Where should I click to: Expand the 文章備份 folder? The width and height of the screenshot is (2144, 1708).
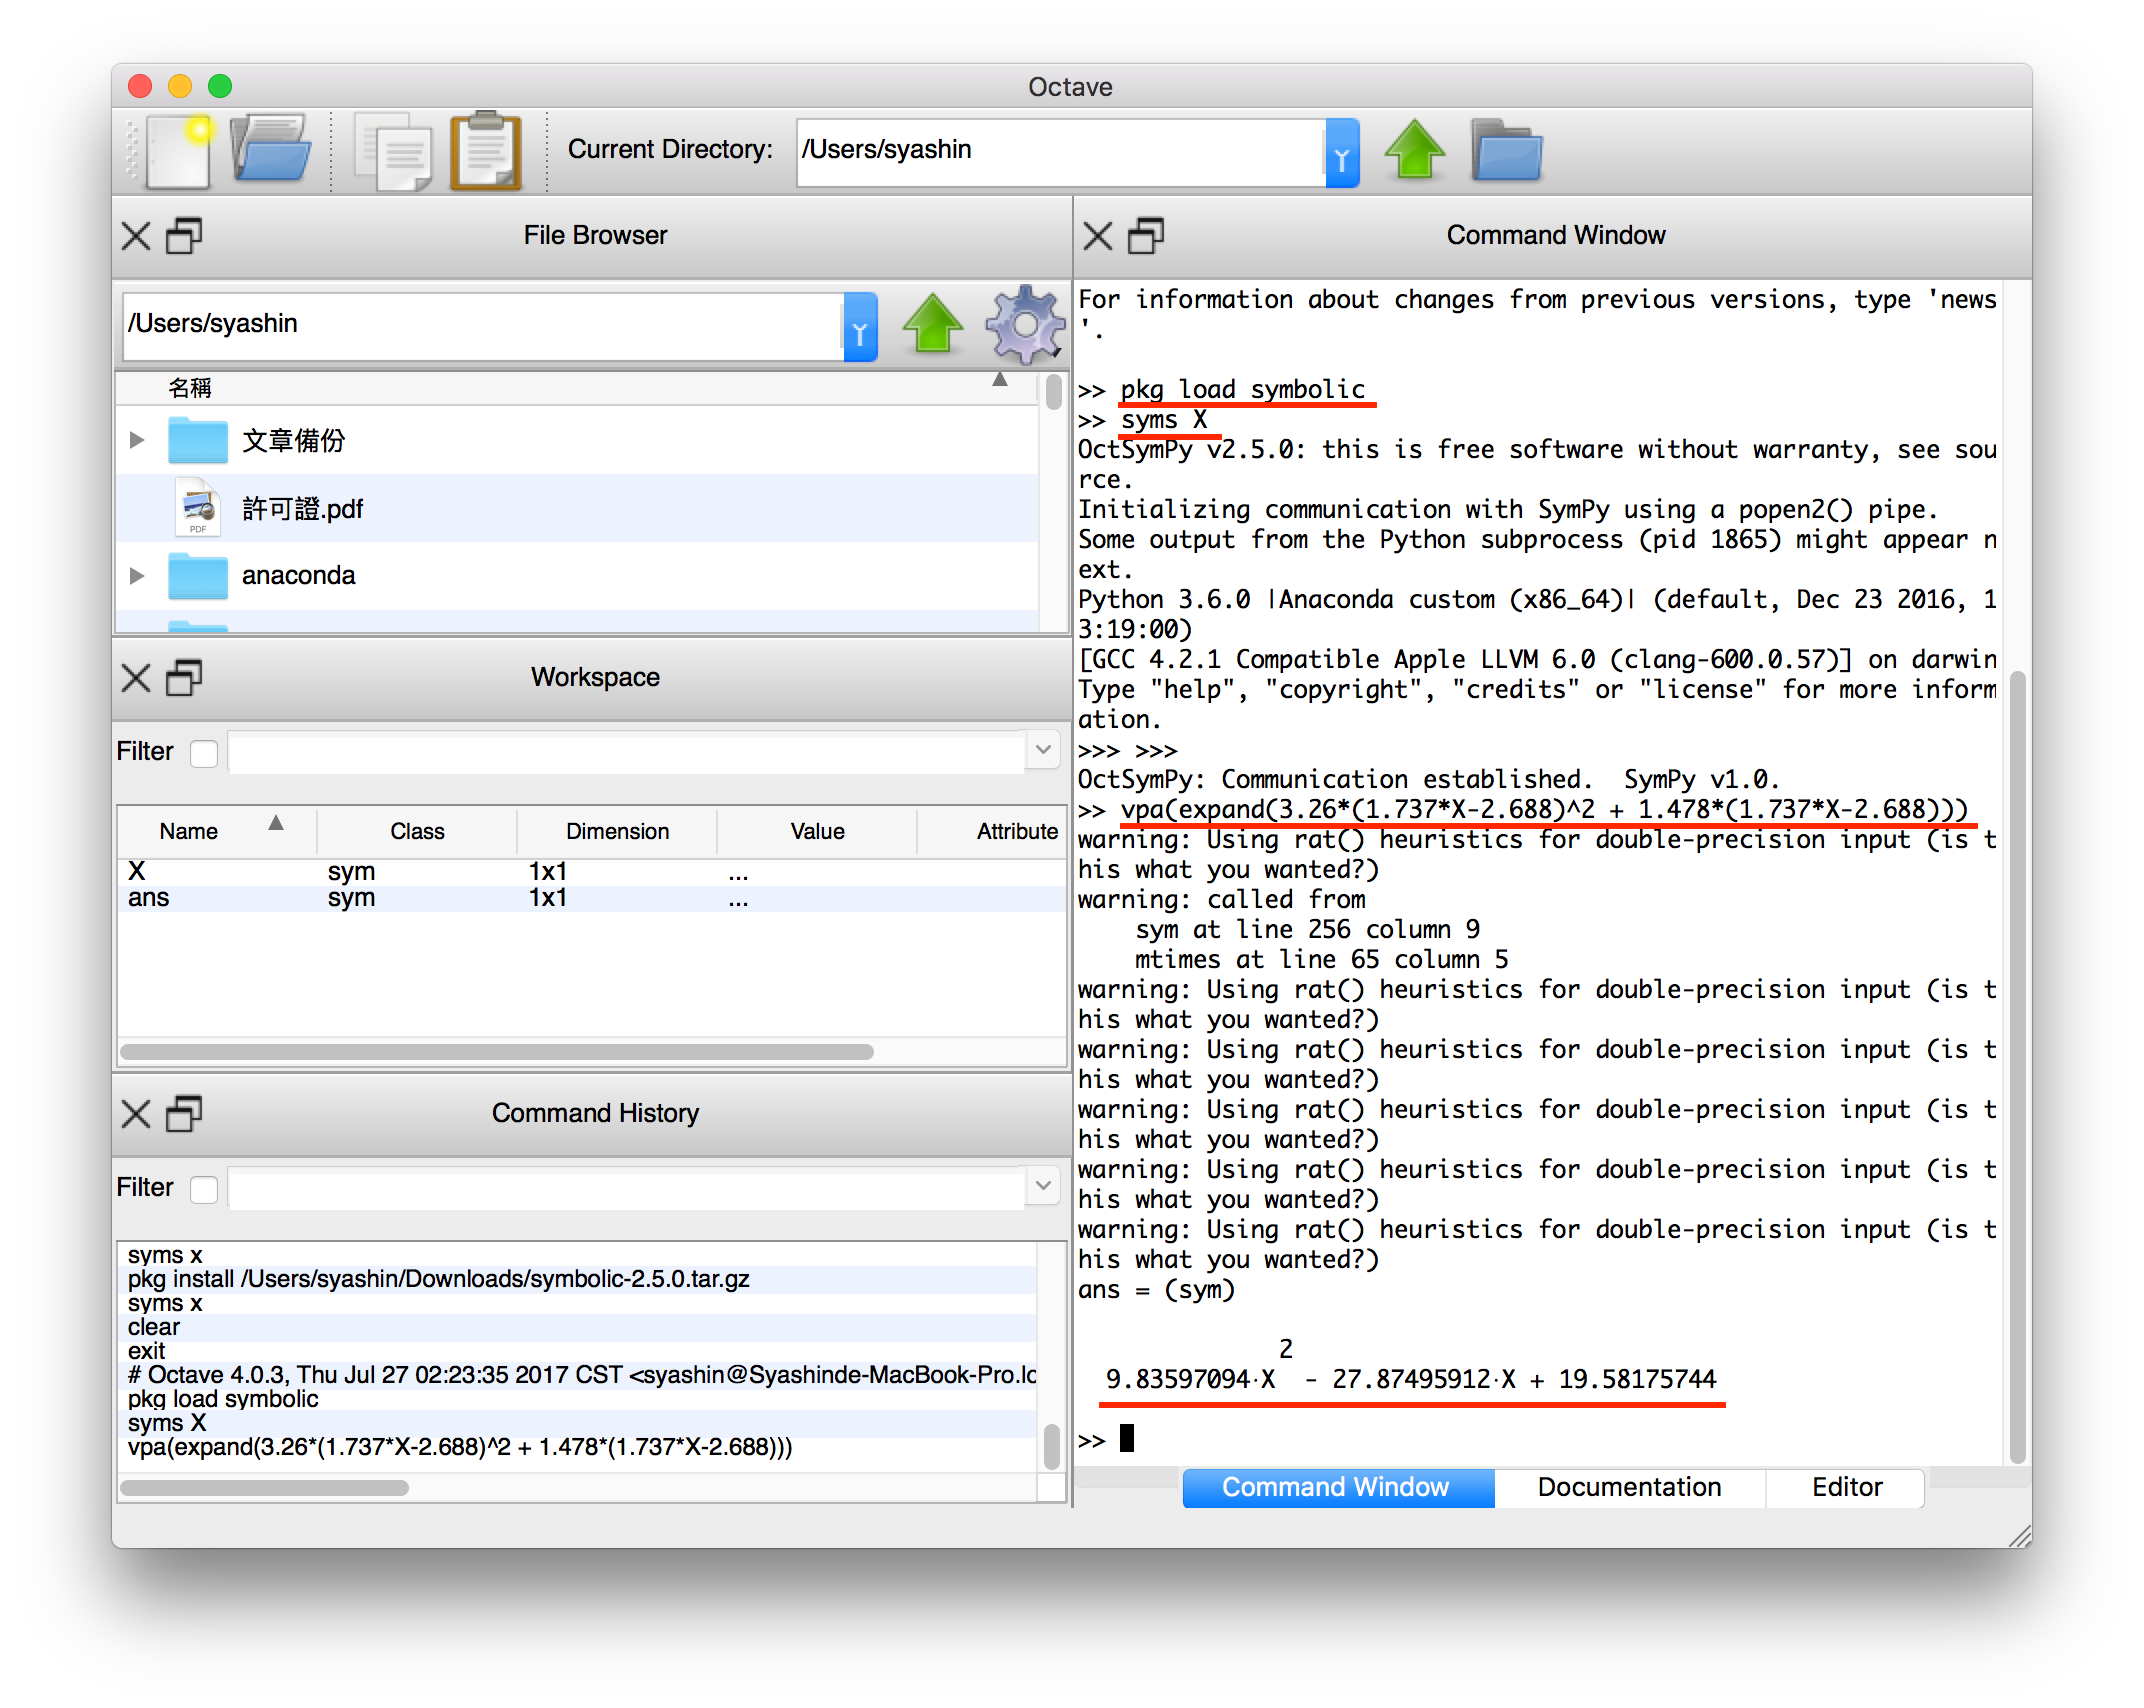138,440
